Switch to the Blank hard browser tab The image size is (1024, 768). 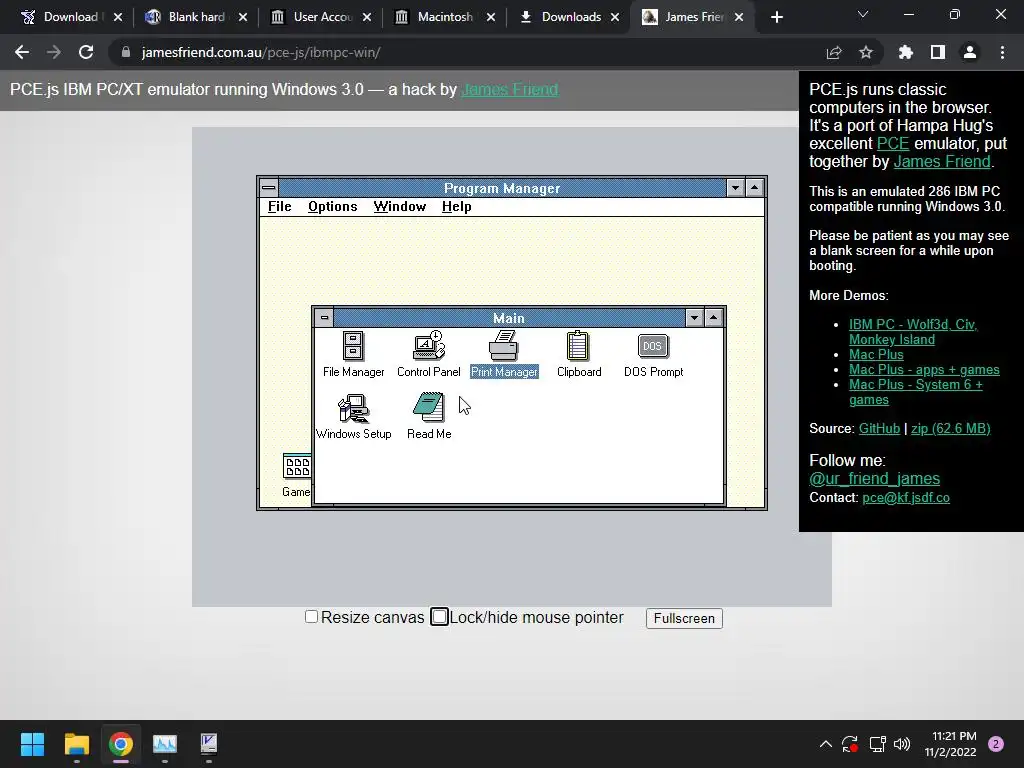pos(196,17)
